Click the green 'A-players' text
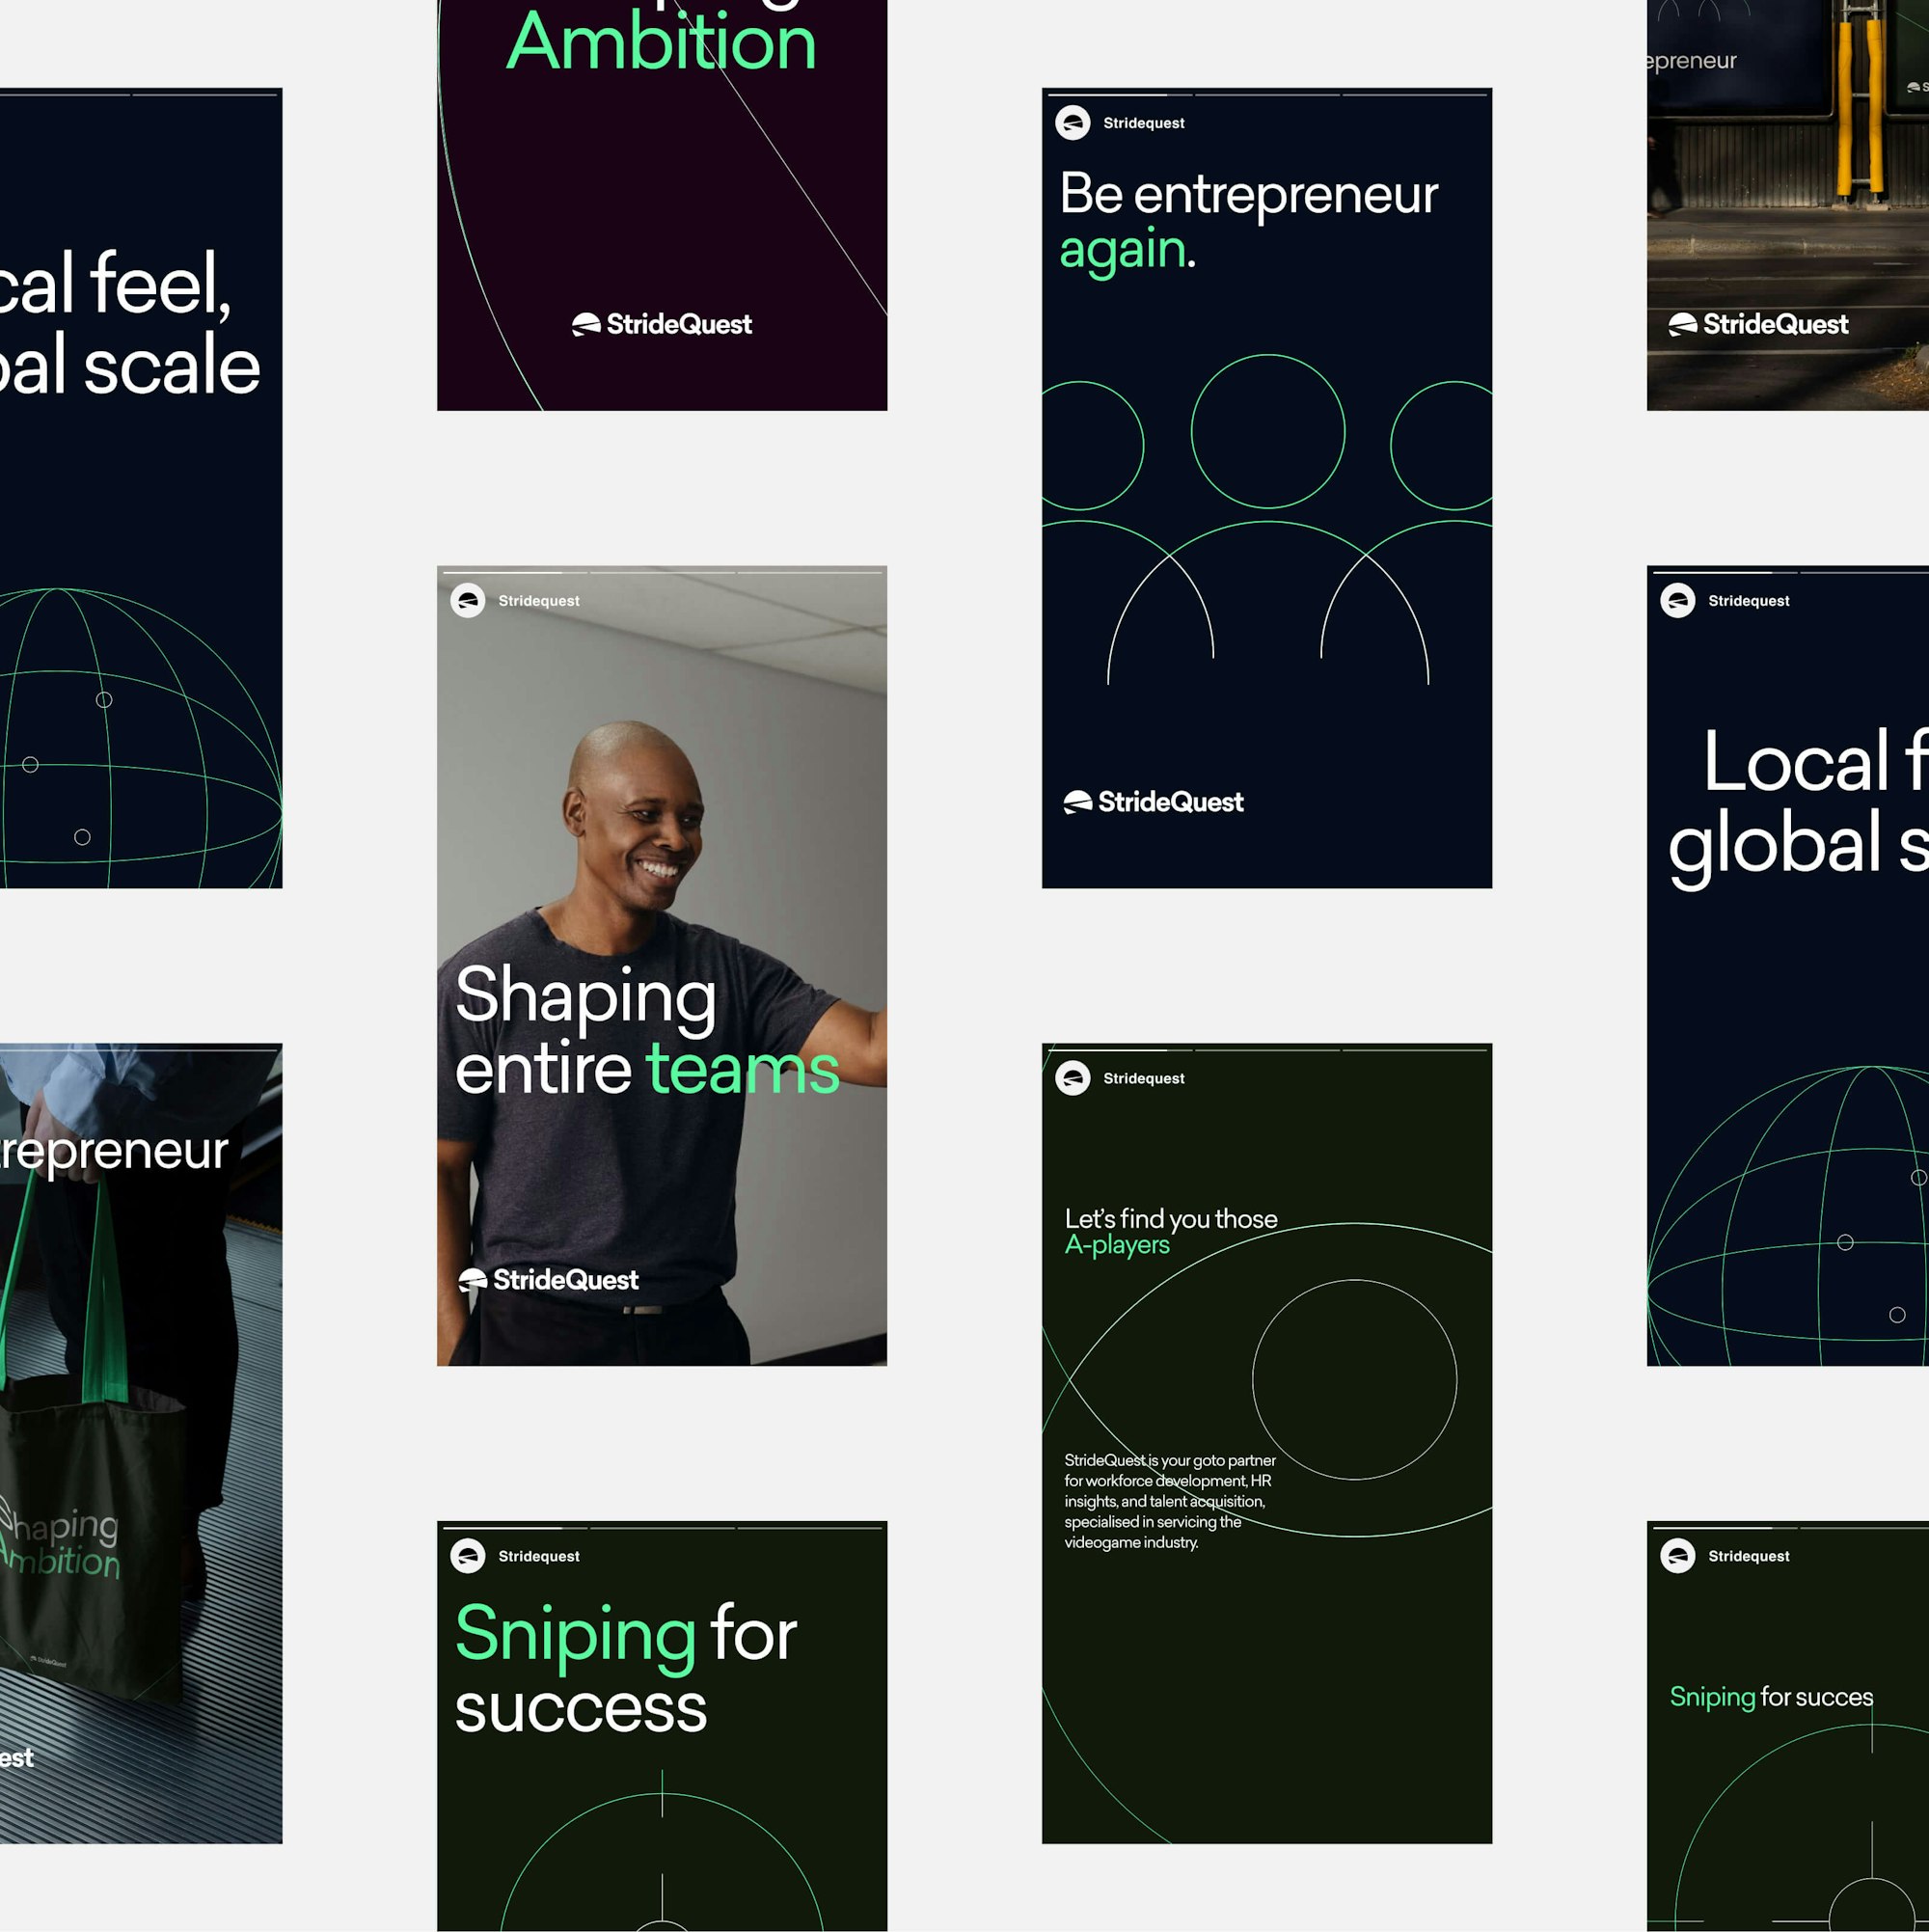This screenshot has height=1932, width=1929. [x=1117, y=1245]
